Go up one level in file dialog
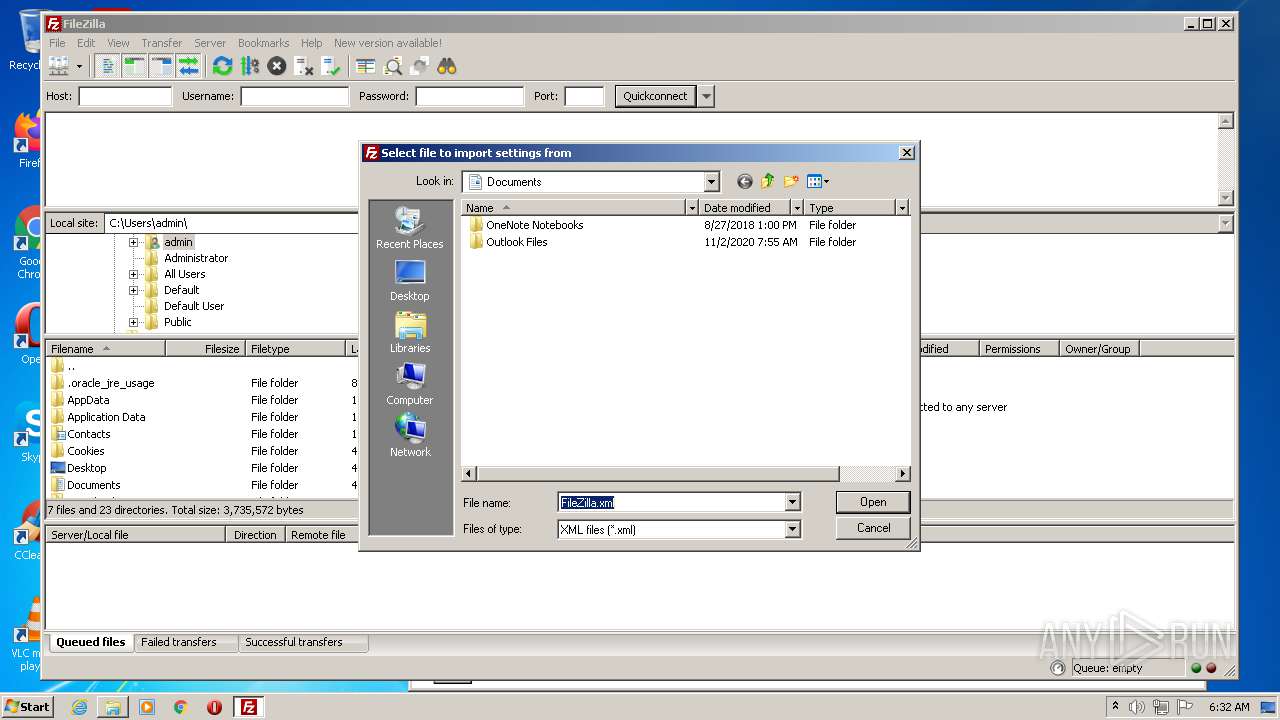1280x720 pixels. (768, 181)
